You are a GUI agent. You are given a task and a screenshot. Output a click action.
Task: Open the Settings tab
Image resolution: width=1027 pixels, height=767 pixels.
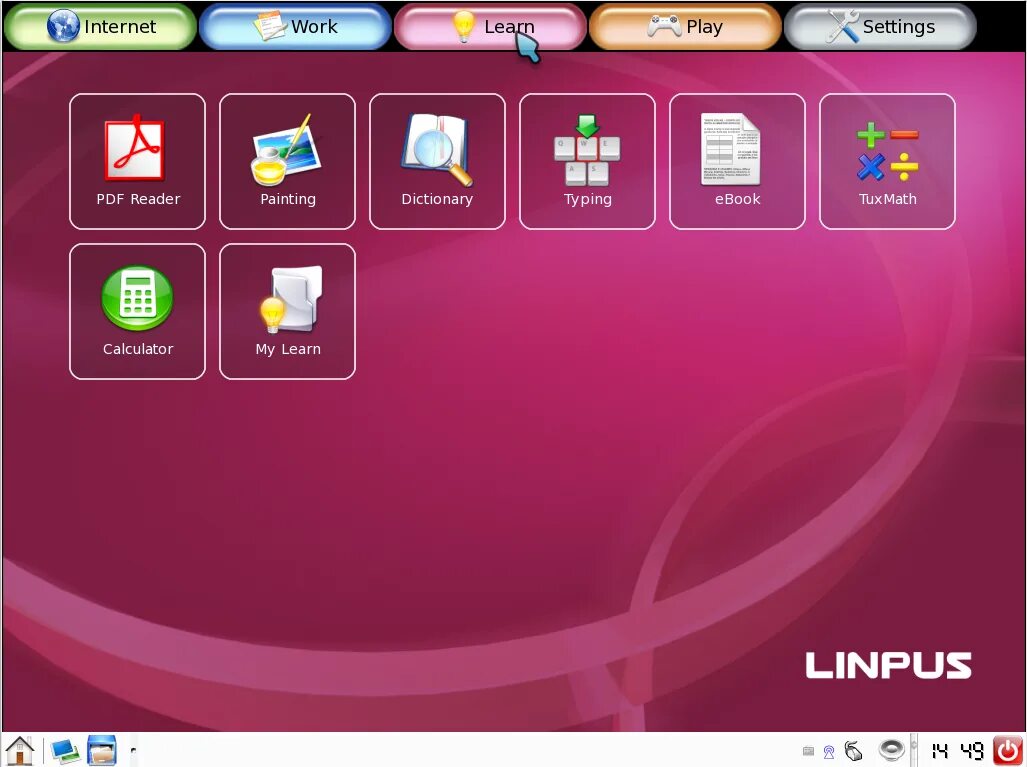880,26
